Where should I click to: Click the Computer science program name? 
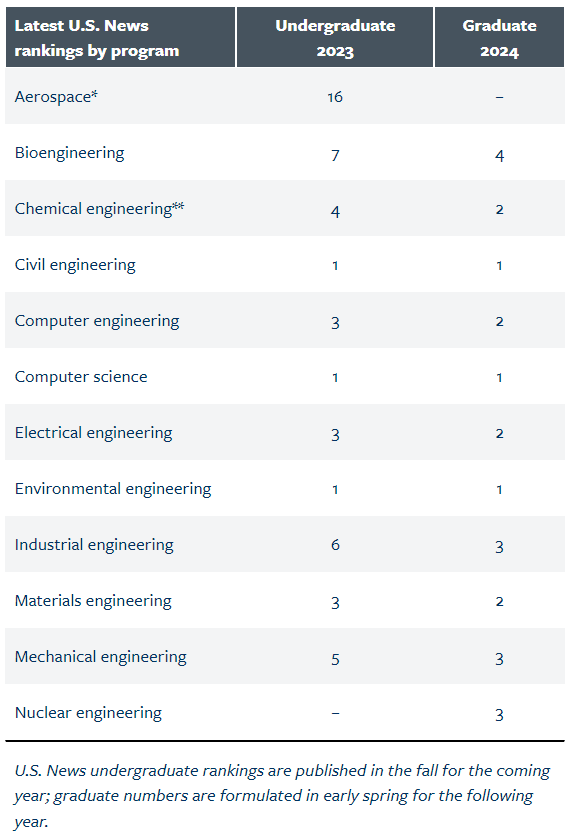(81, 376)
